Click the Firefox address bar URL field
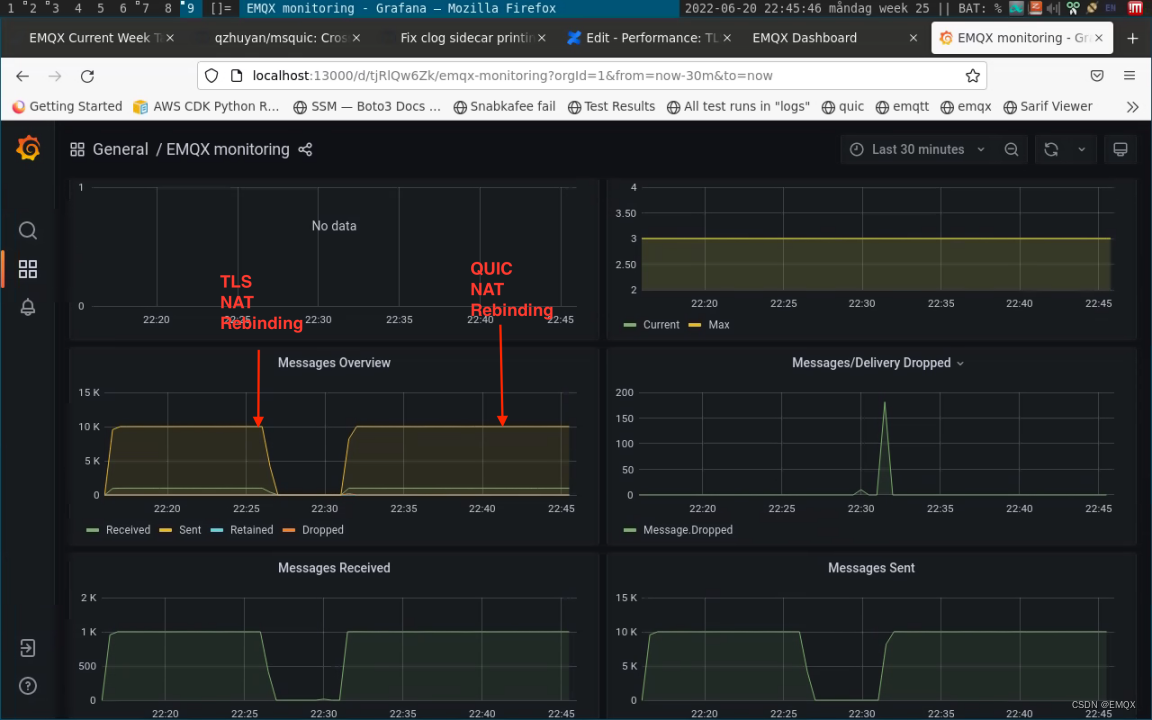 point(590,76)
